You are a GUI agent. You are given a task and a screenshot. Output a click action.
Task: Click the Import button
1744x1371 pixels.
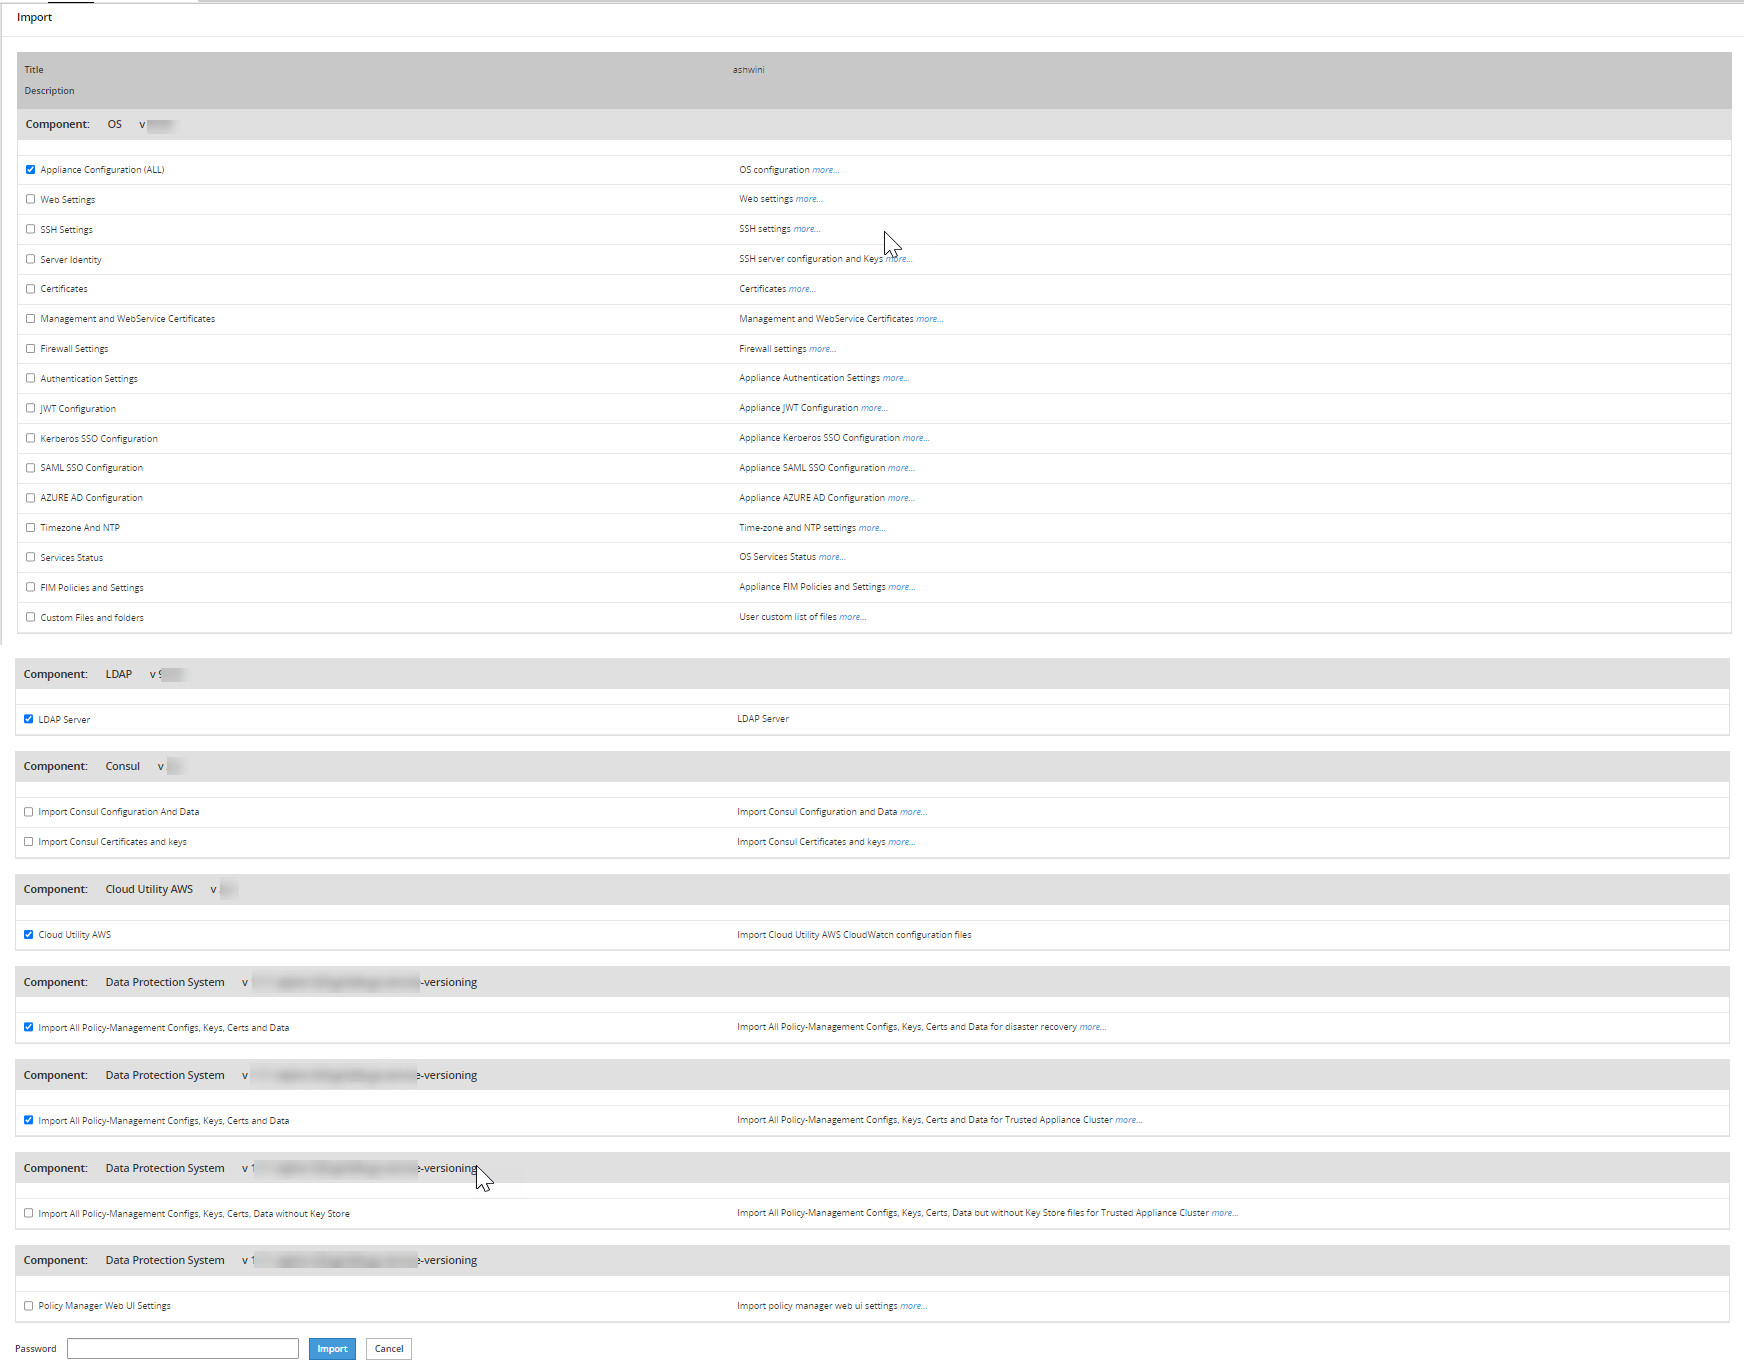332,1349
